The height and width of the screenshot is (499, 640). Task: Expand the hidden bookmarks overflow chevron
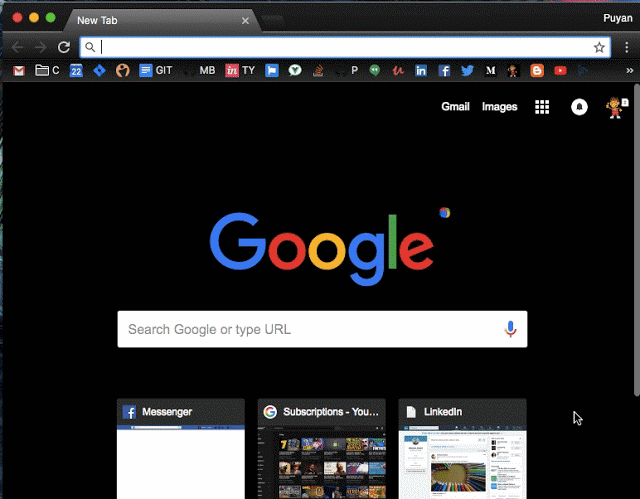(x=629, y=71)
